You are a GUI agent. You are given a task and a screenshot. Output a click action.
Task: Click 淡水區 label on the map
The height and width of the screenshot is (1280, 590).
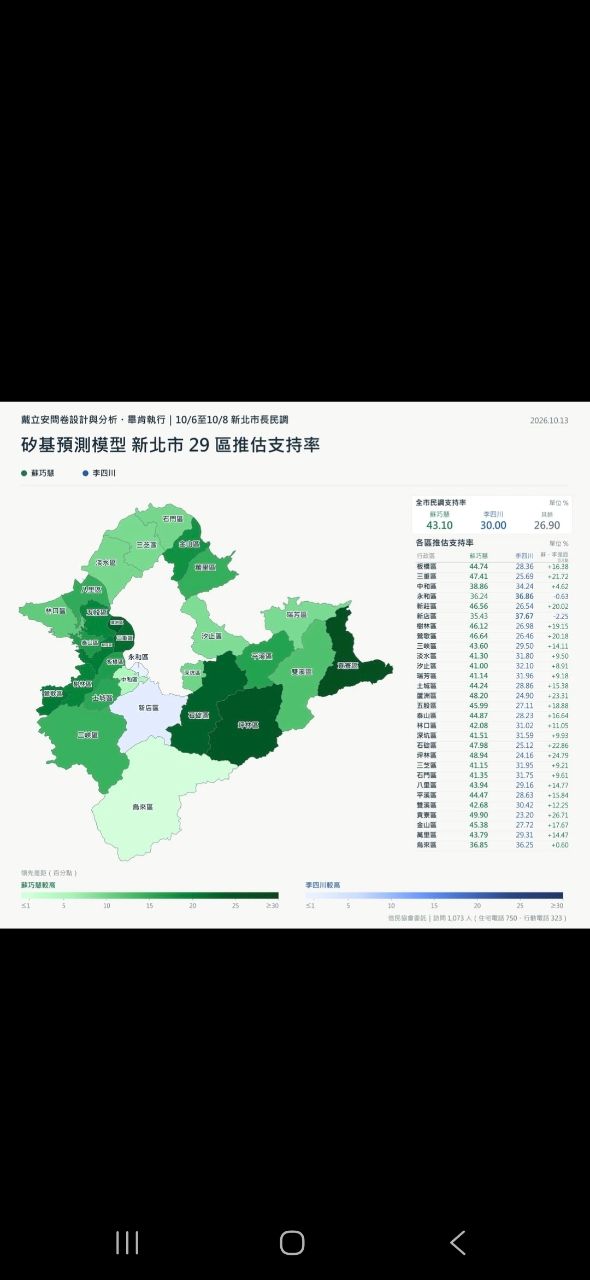pyautogui.click(x=106, y=563)
